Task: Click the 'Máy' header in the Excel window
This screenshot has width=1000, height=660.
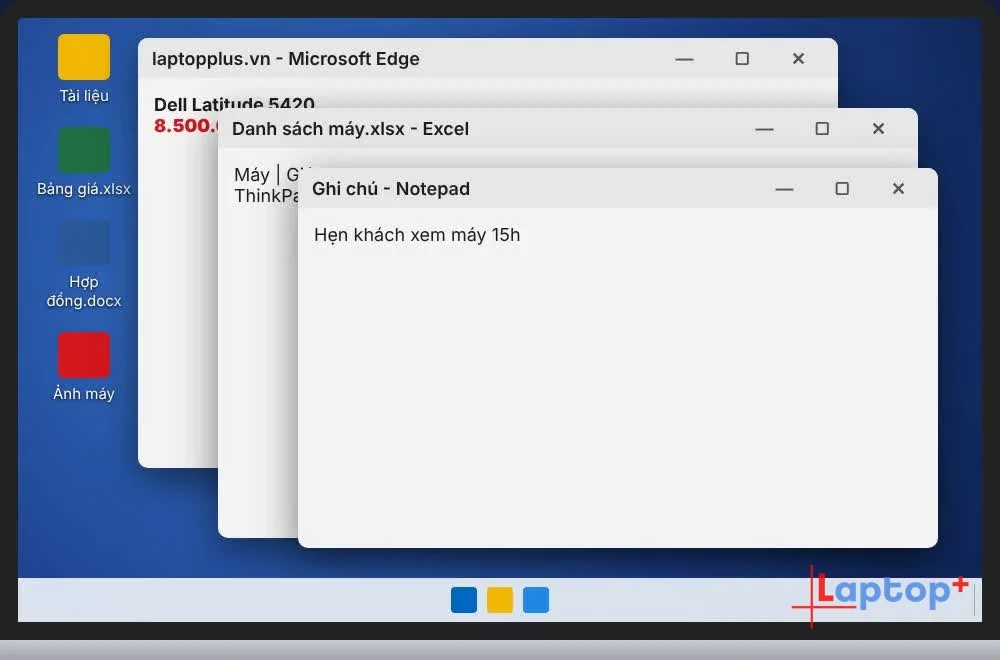Action: point(251,175)
